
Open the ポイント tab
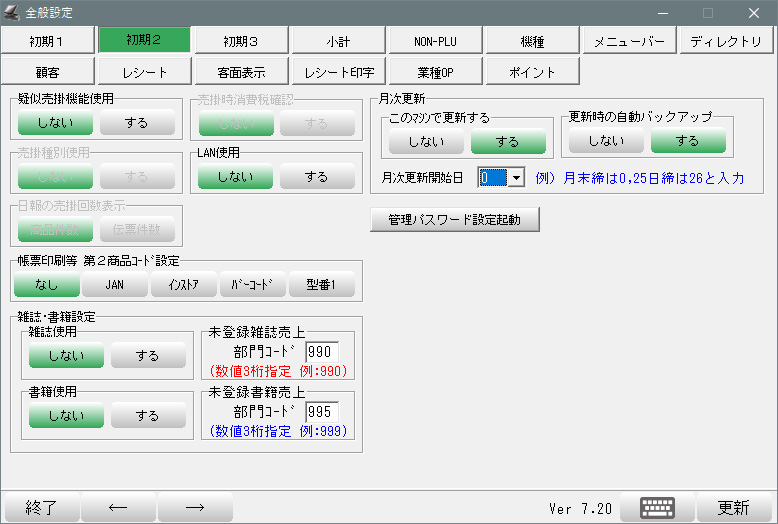(x=532, y=72)
